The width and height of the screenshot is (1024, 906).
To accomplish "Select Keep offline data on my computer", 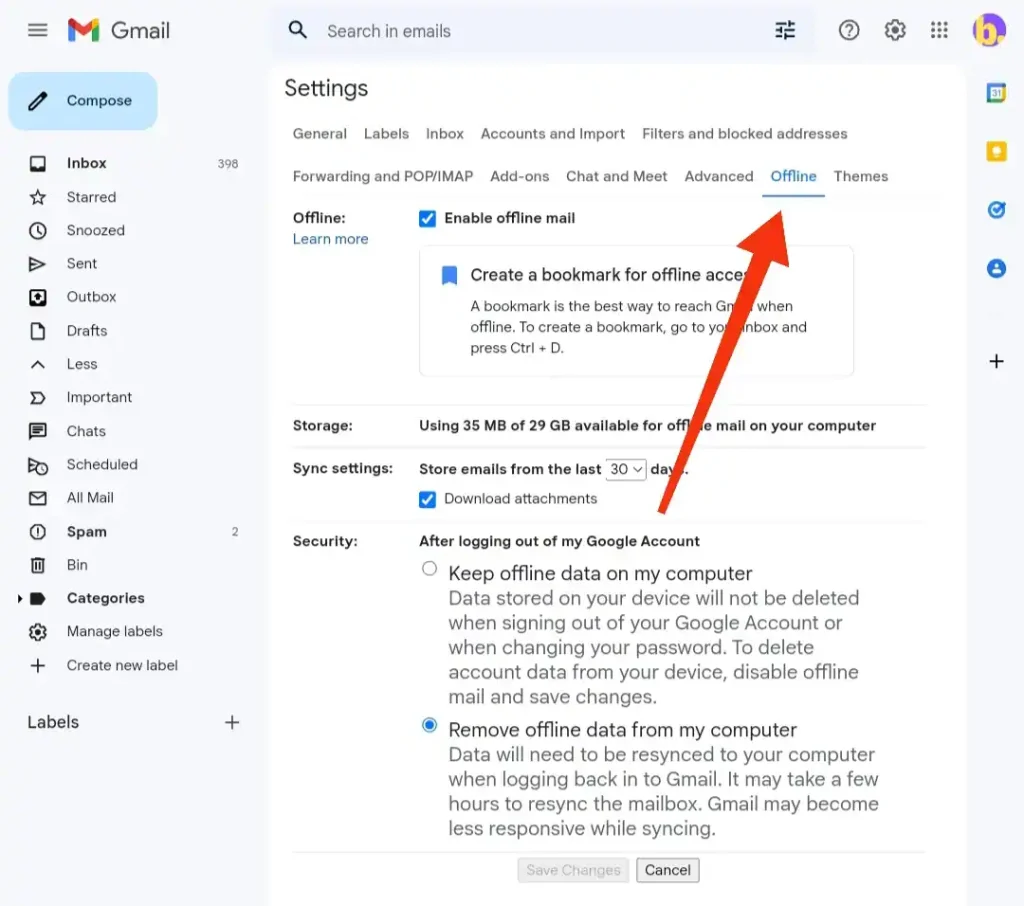I will pyautogui.click(x=429, y=567).
